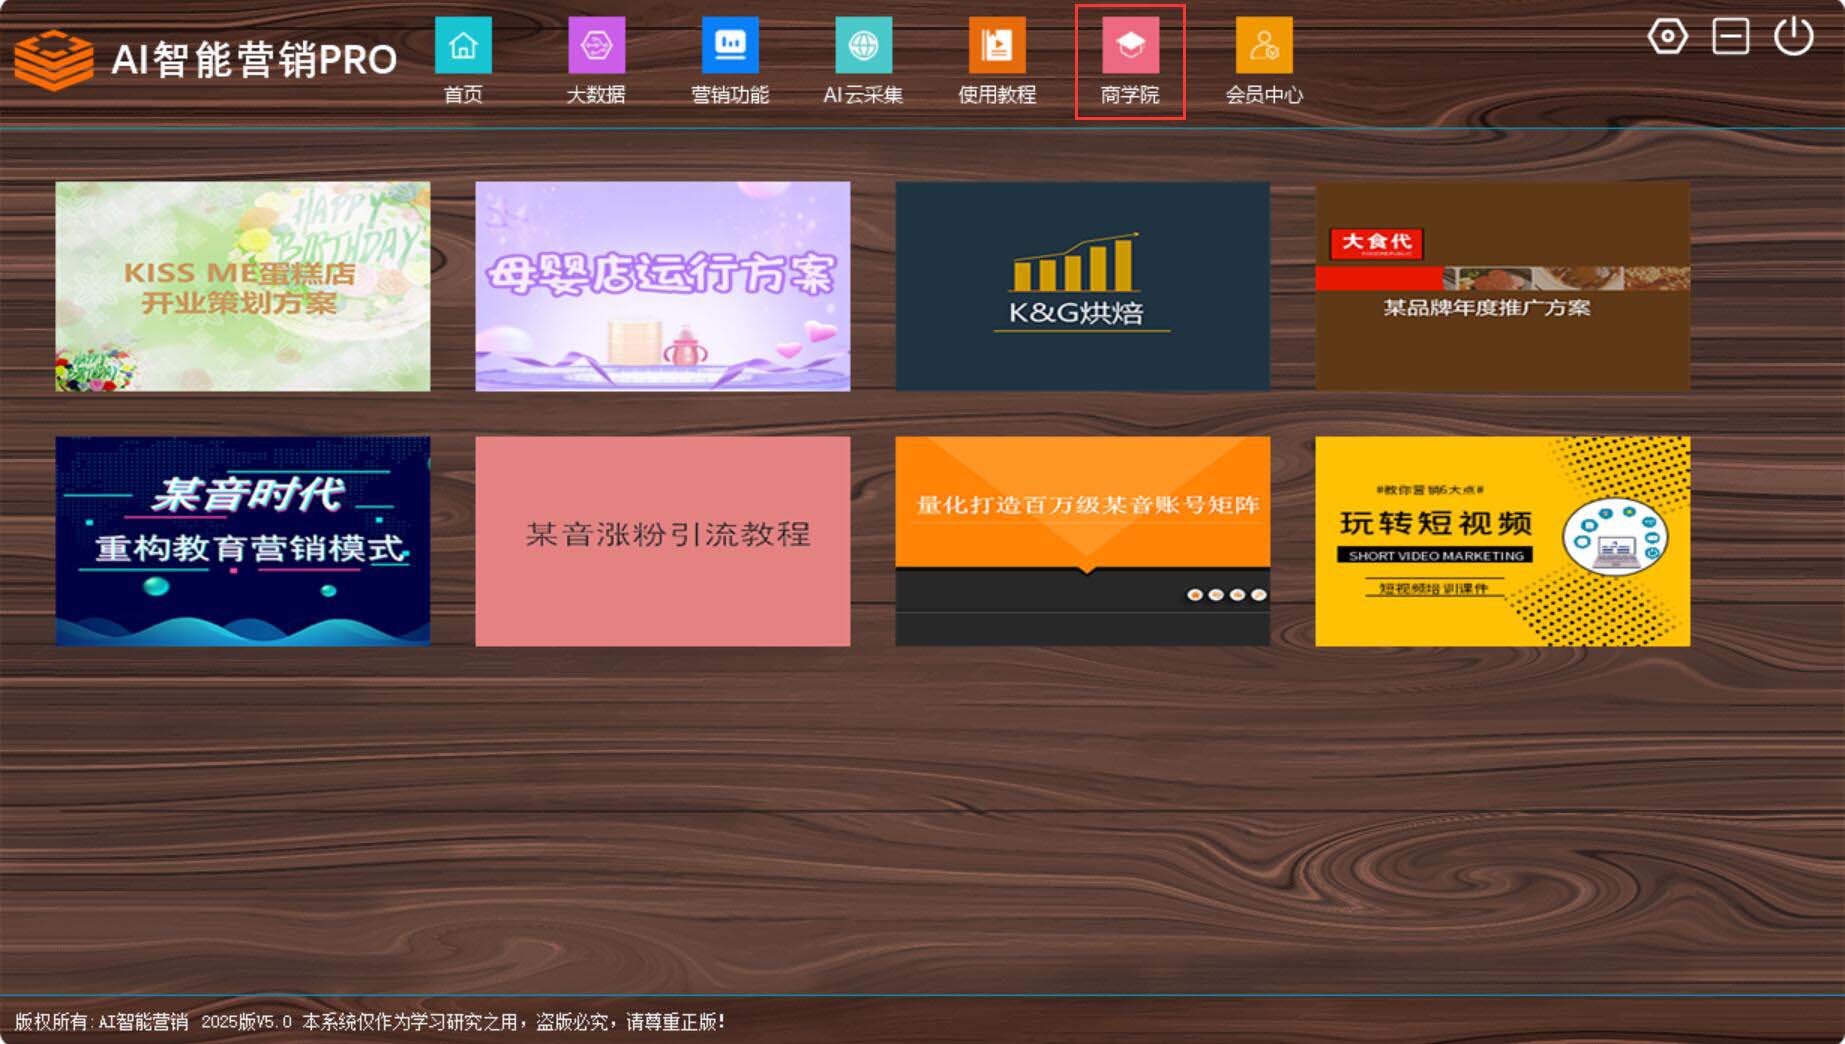Image resolution: width=1845 pixels, height=1044 pixels.
Task: Open the 大数据 big data icon
Action: pos(596,47)
